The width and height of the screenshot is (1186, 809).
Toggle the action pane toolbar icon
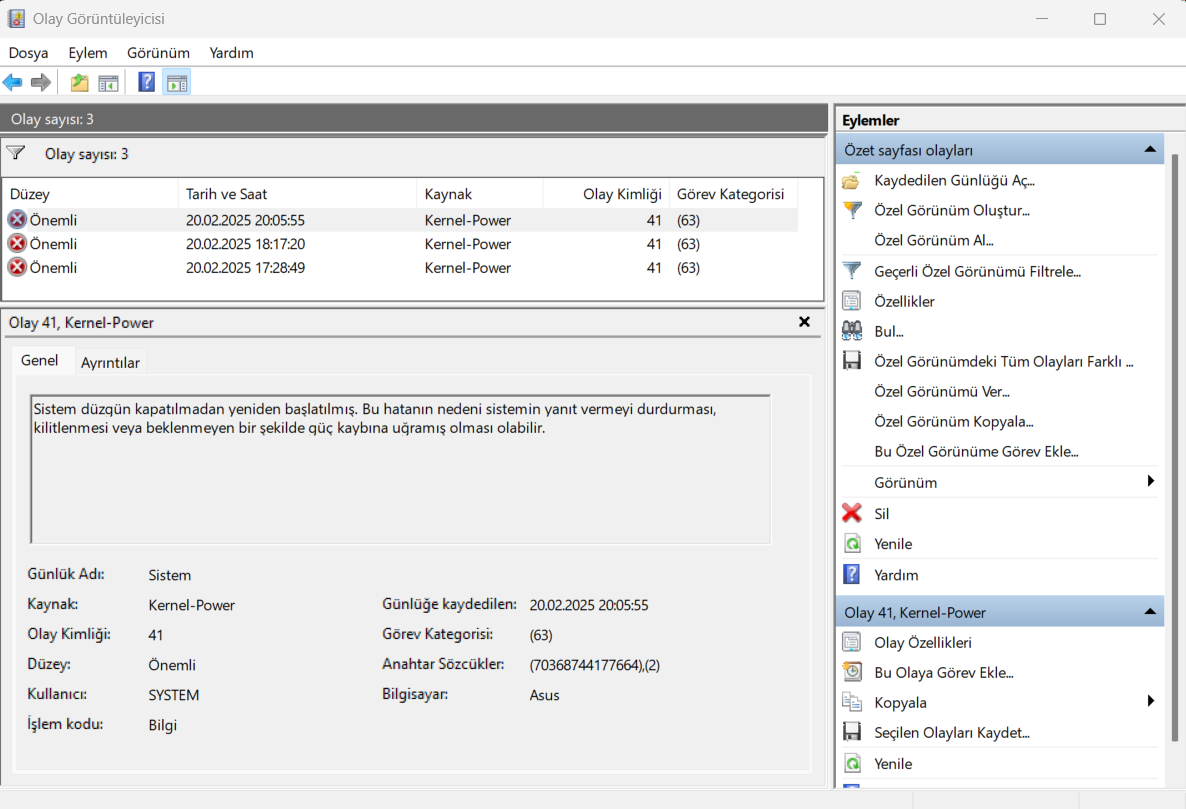177,82
